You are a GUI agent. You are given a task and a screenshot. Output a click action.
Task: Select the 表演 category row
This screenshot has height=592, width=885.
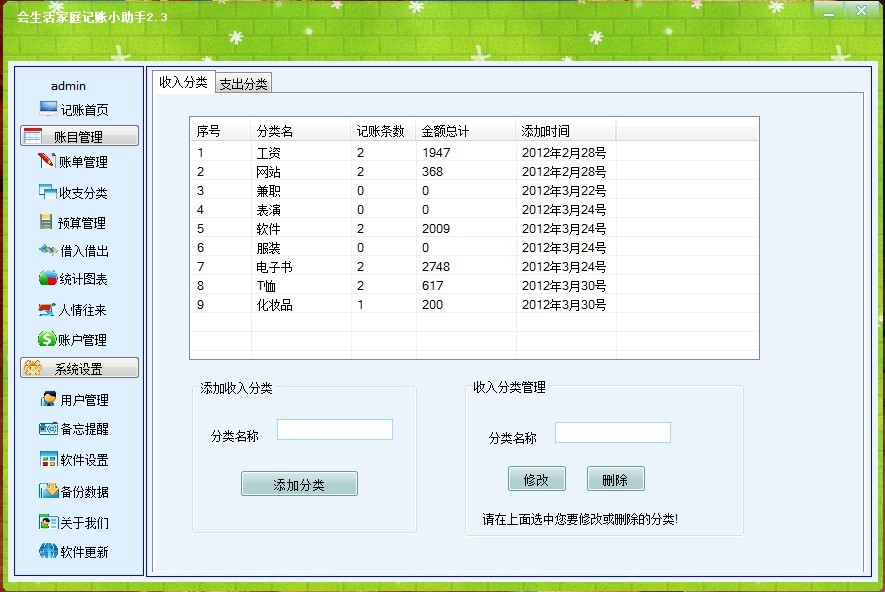click(x=474, y=209)
